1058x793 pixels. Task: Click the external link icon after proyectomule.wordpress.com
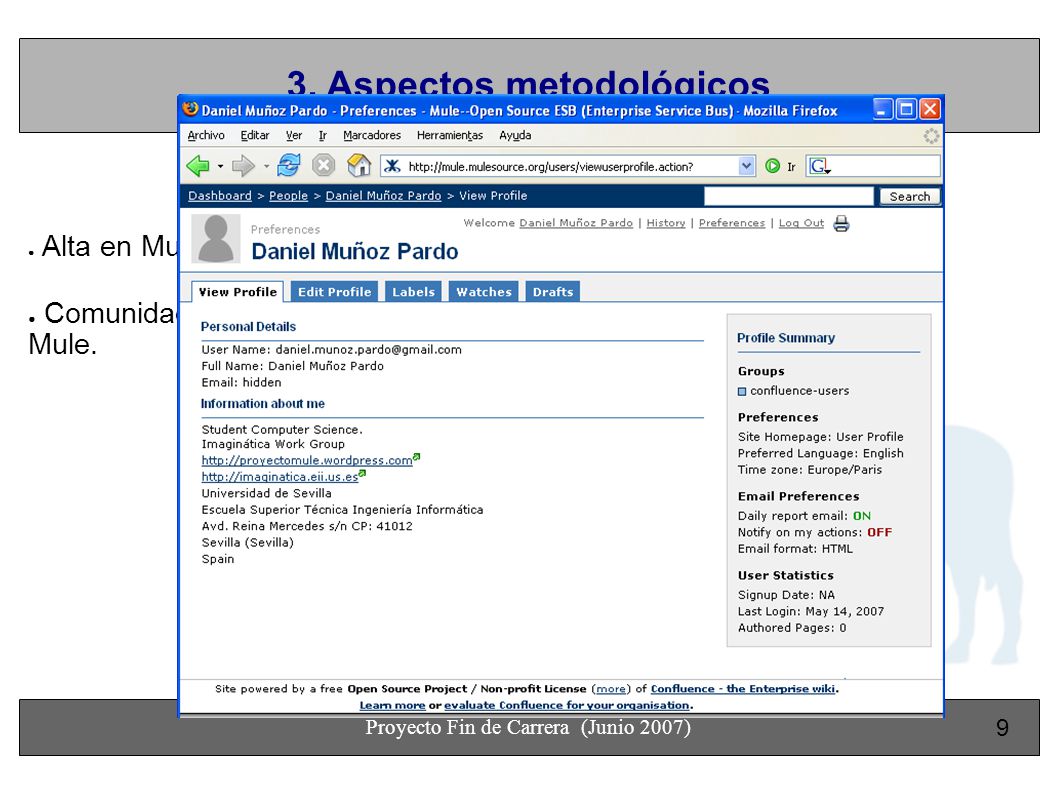(x=417, y=457)
